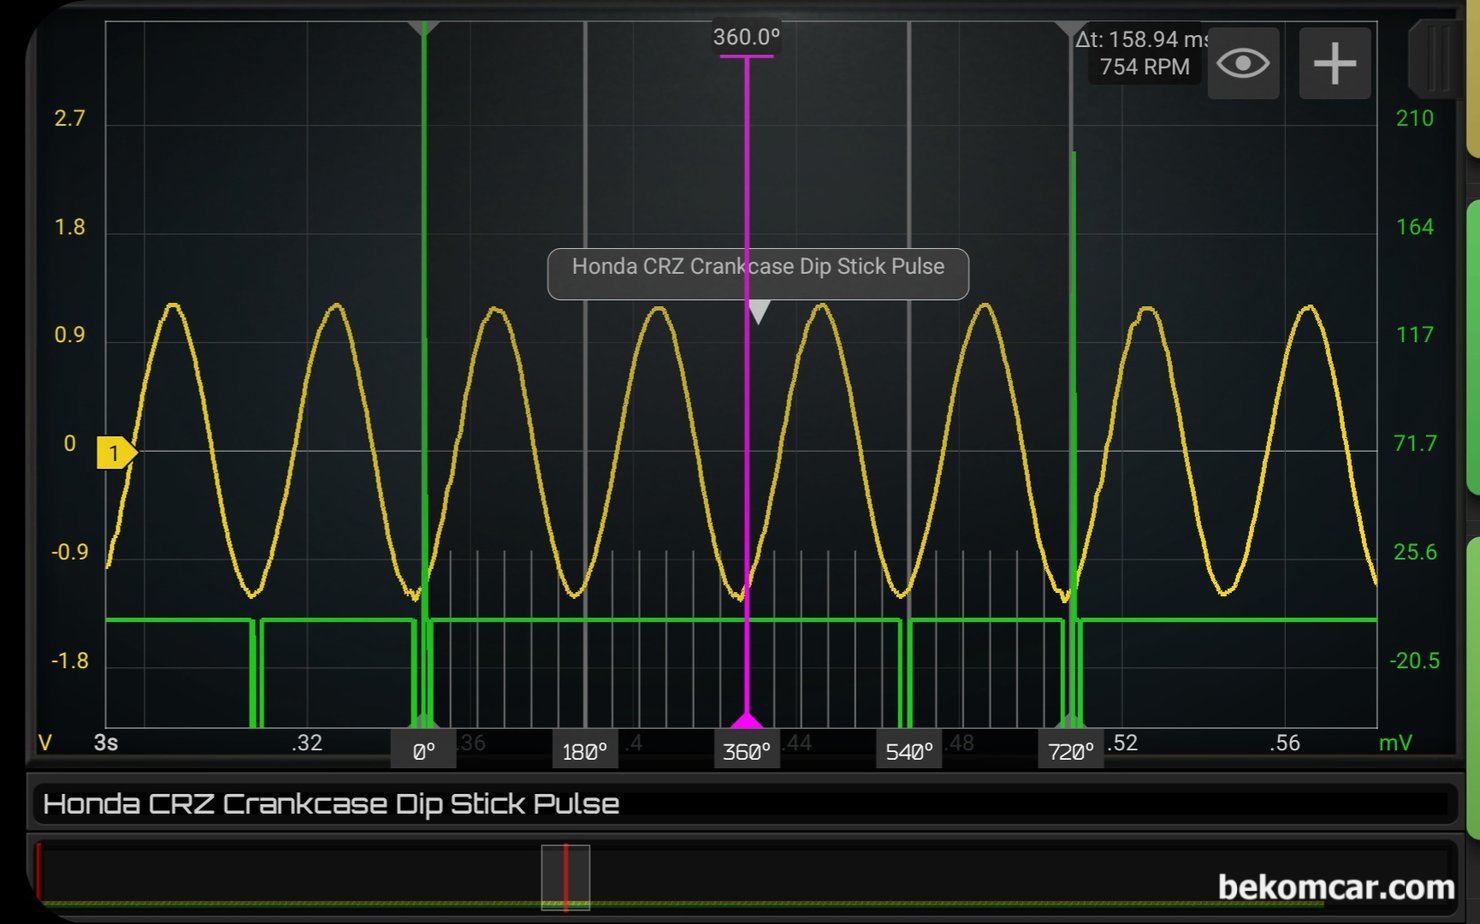Click the gray triangle atop the left green cursor
This screenshot has height=924, width=1480.
click(424, 28)
